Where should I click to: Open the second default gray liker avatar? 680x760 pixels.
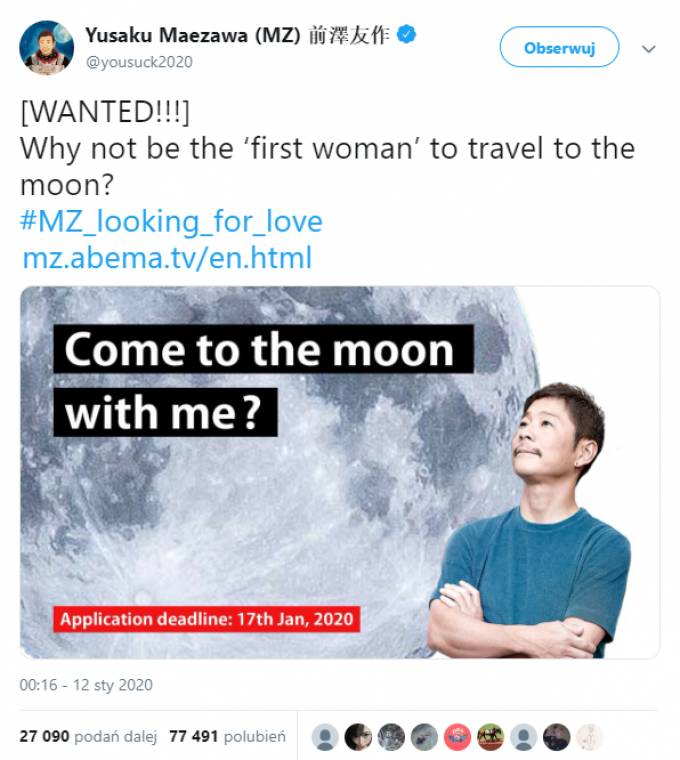pyautogui.click(x=523, y=737)
